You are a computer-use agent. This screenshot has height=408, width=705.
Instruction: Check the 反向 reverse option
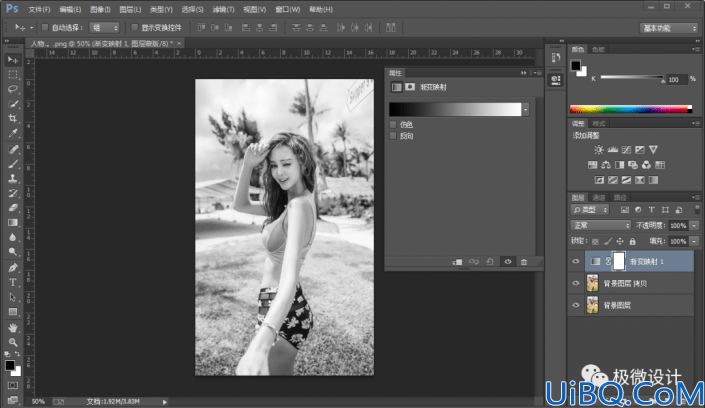click(393, 136)
